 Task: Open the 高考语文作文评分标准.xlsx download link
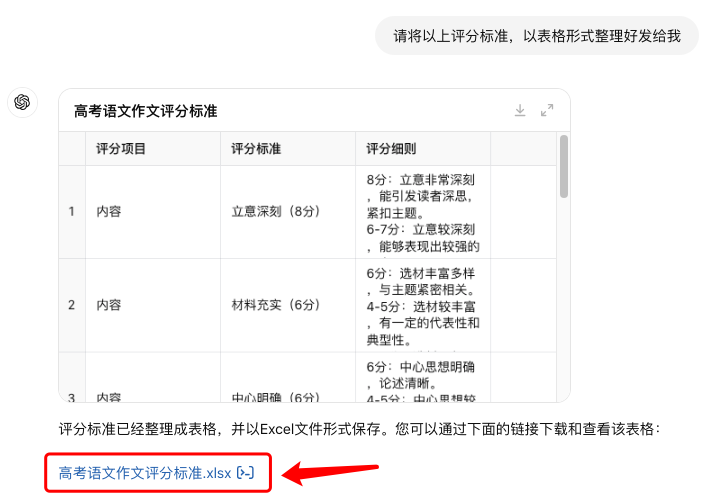pos(145,473)
